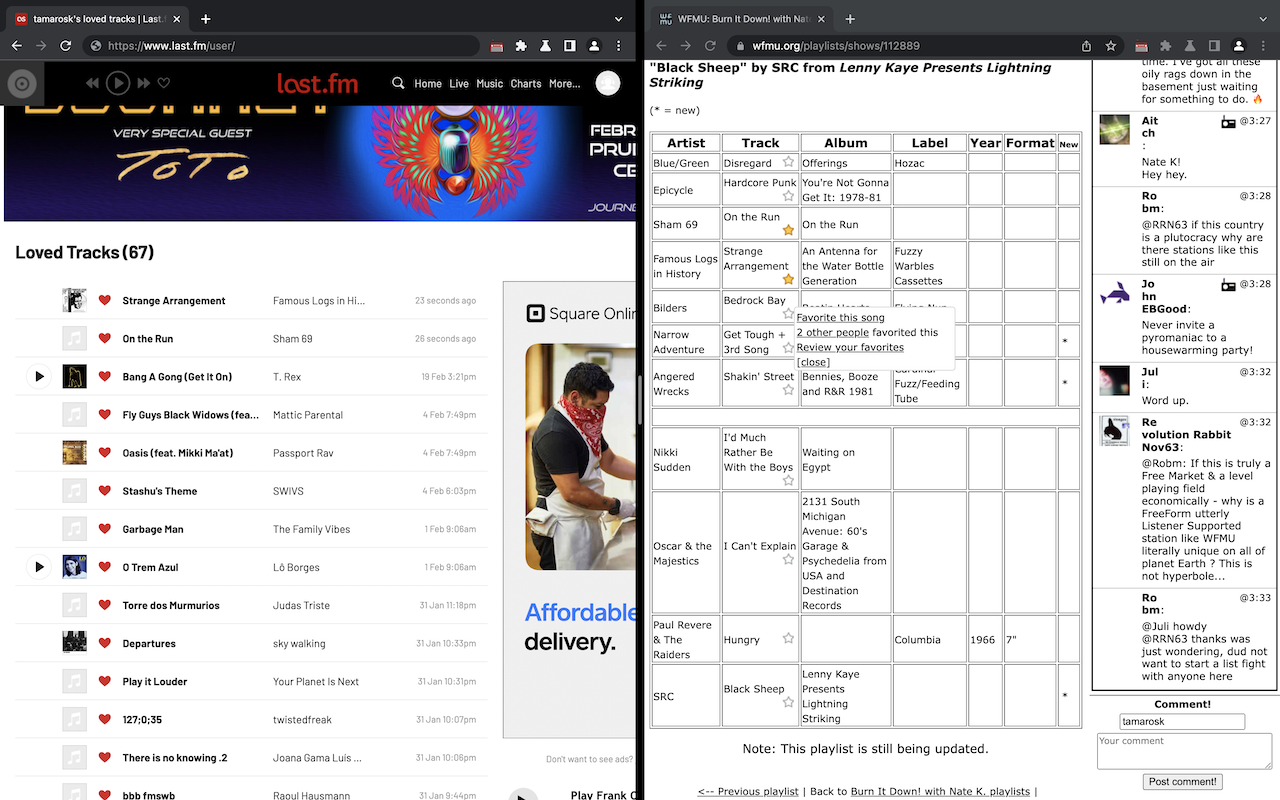Click the Last.fm header play button
1280x800 pixels.
pyautogui.click(x=117, y=83)
